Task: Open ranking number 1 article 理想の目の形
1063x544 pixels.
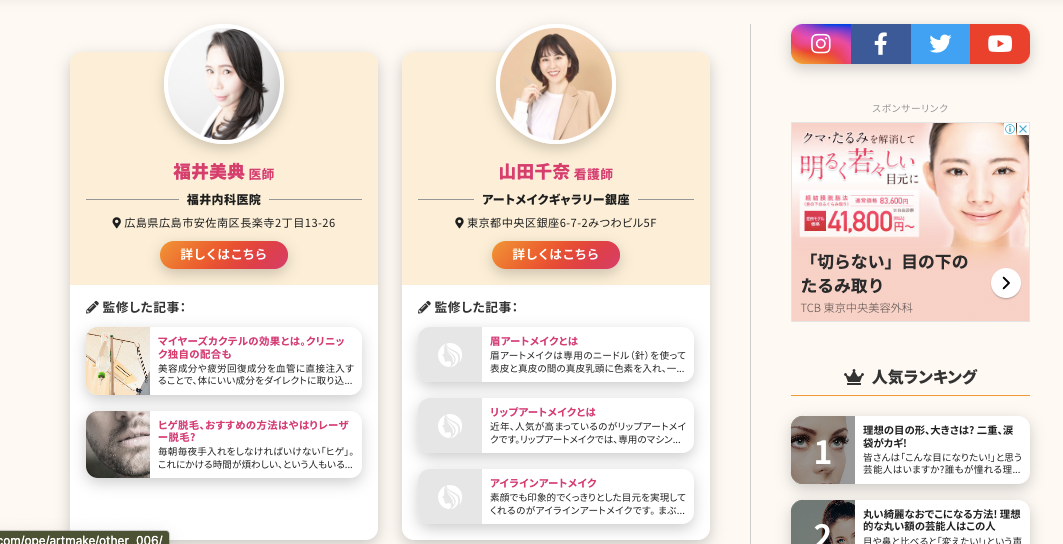Action: point(910,450)
